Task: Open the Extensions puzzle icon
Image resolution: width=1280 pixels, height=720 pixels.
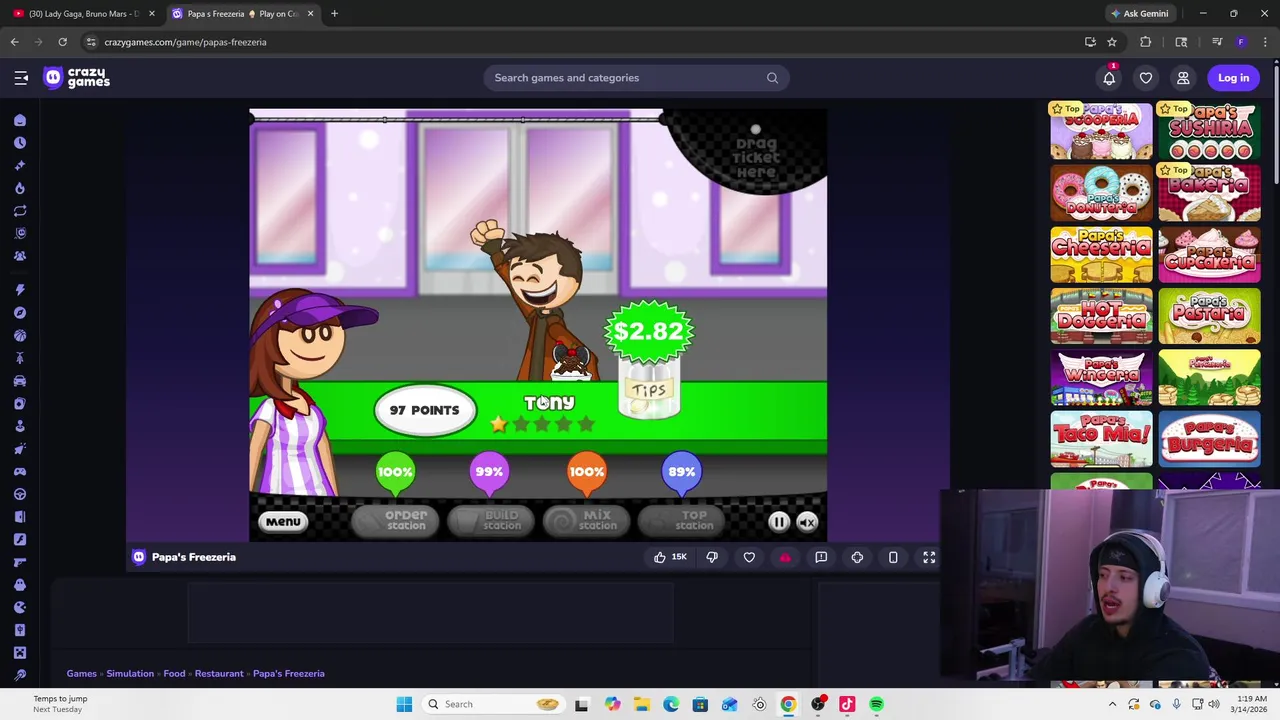Action: click(x=1146, y=42)
